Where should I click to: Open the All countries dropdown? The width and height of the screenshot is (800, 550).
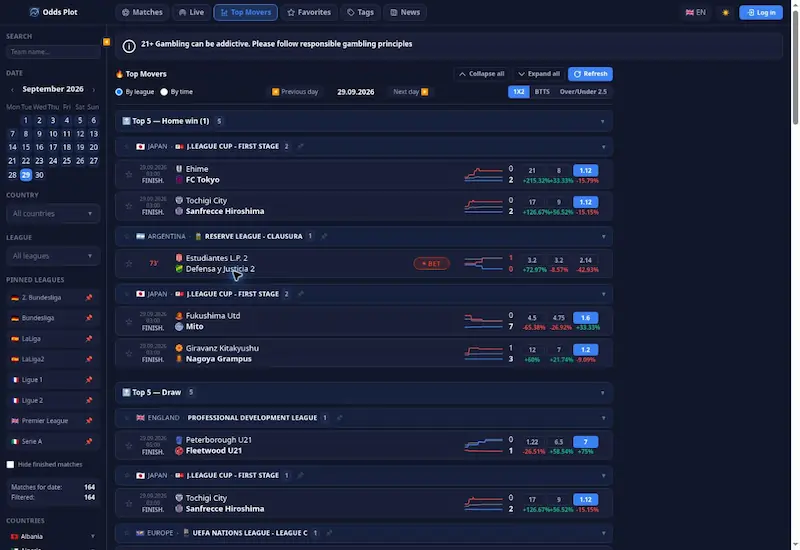[53, 214]
